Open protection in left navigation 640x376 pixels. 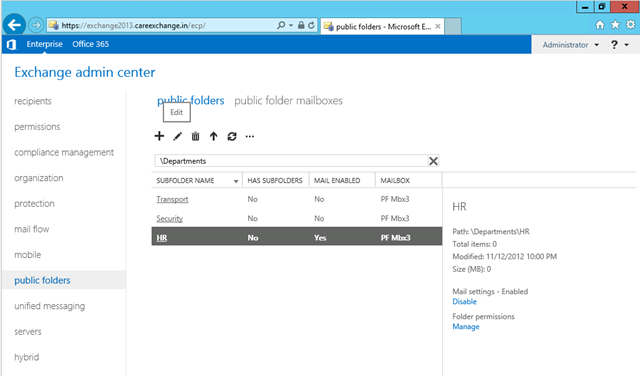pyautogui.click(x=34, y=204)
